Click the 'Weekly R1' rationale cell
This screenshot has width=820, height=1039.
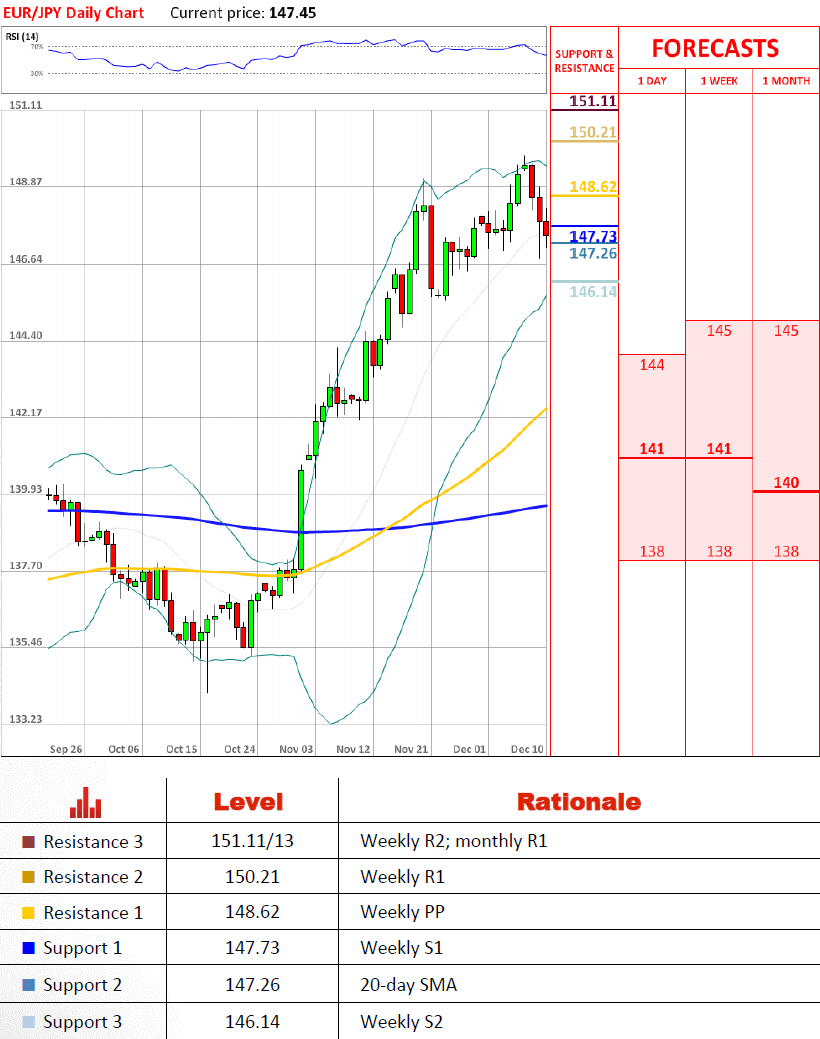coord(402,877)
